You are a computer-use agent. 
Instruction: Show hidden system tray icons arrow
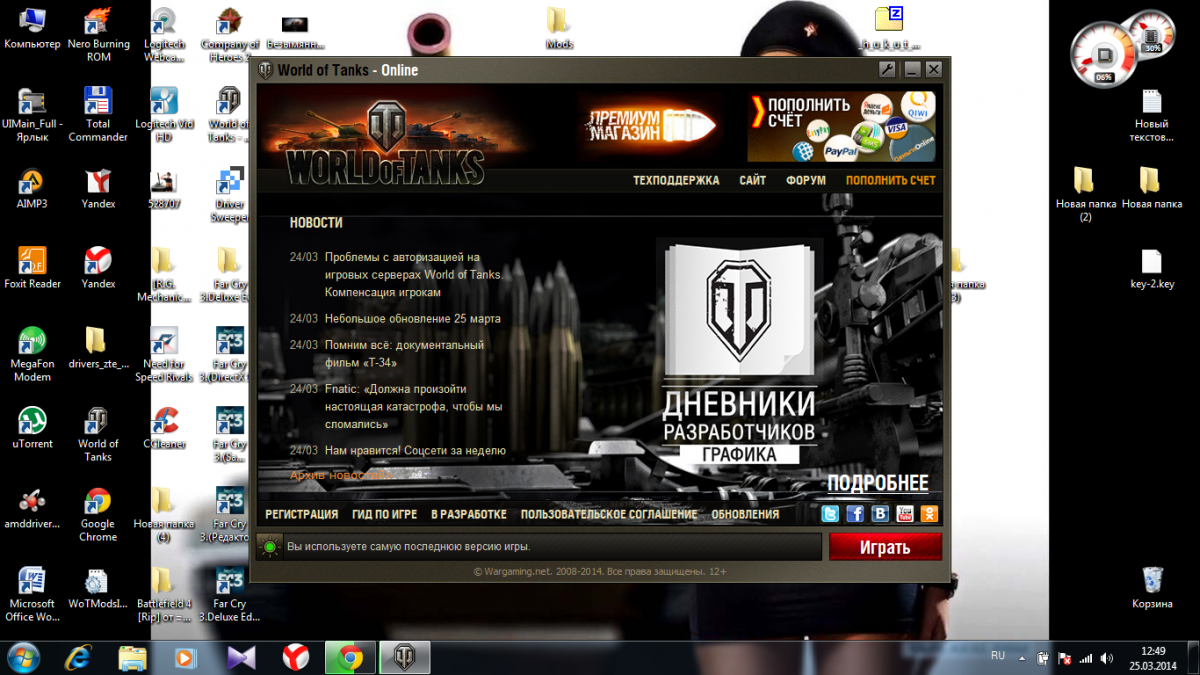[1020, 658]
